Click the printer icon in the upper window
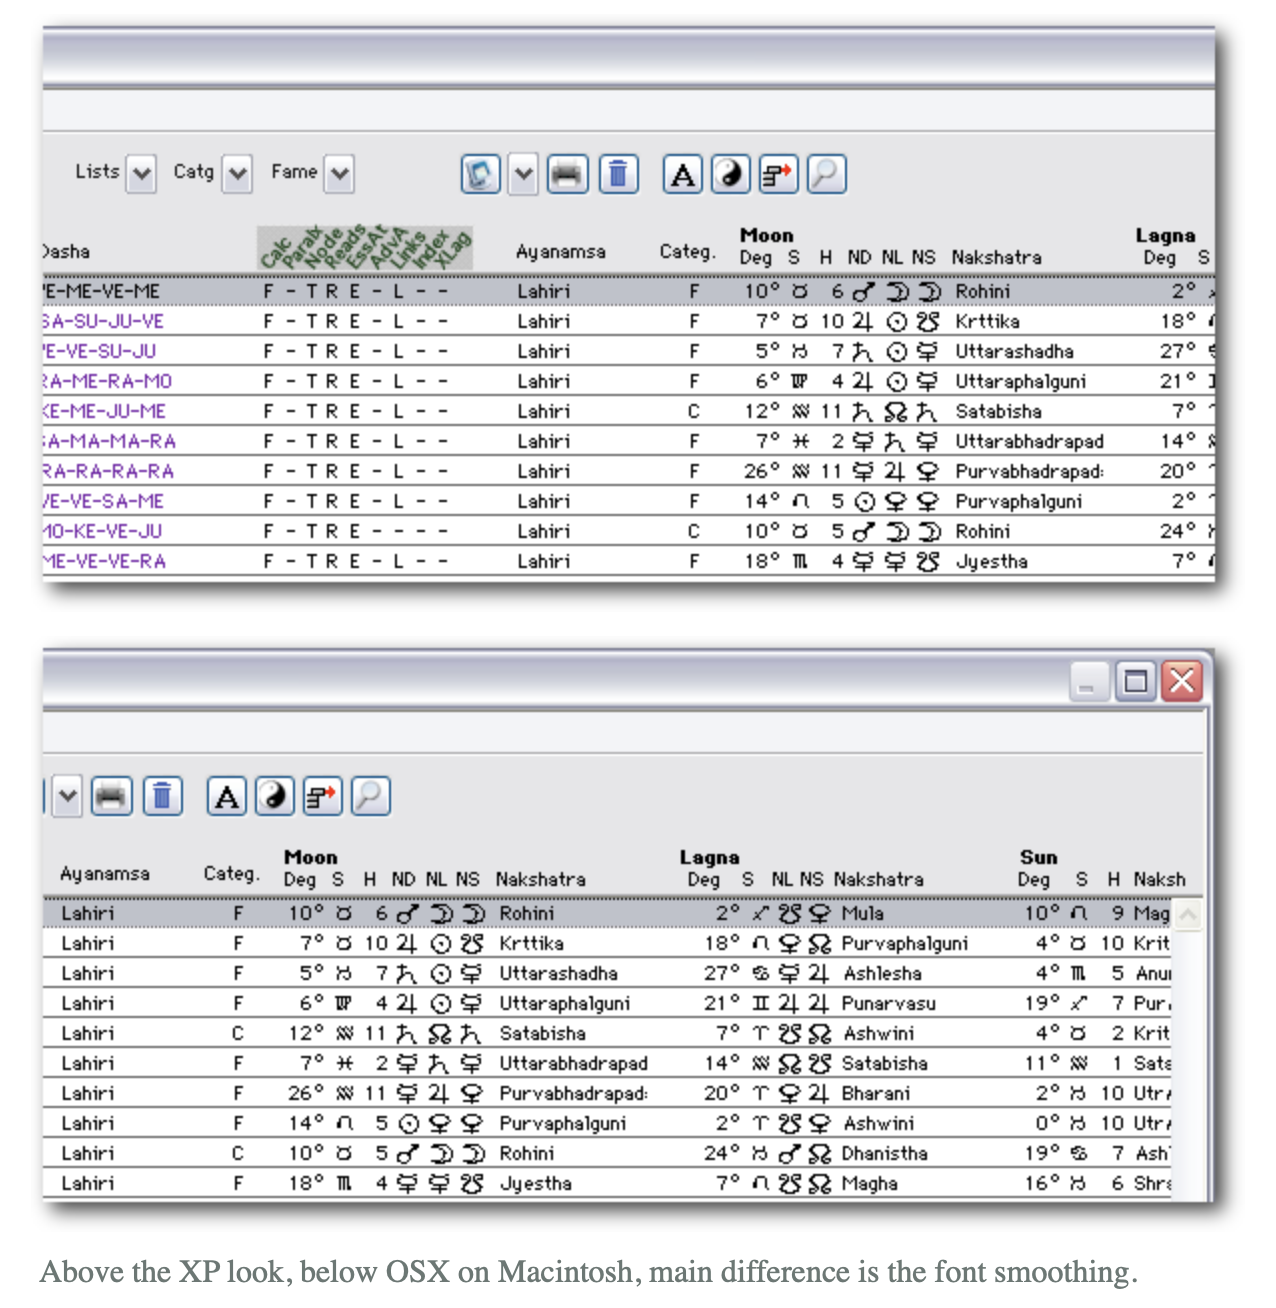Viewport: 1276px width, 1308px height. pyautogui.click(x=567, y=175)
